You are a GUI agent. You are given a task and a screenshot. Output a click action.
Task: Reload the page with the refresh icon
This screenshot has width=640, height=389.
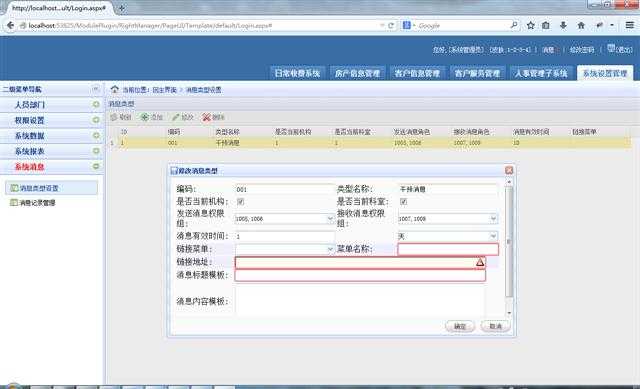click(x=391, y=25)
